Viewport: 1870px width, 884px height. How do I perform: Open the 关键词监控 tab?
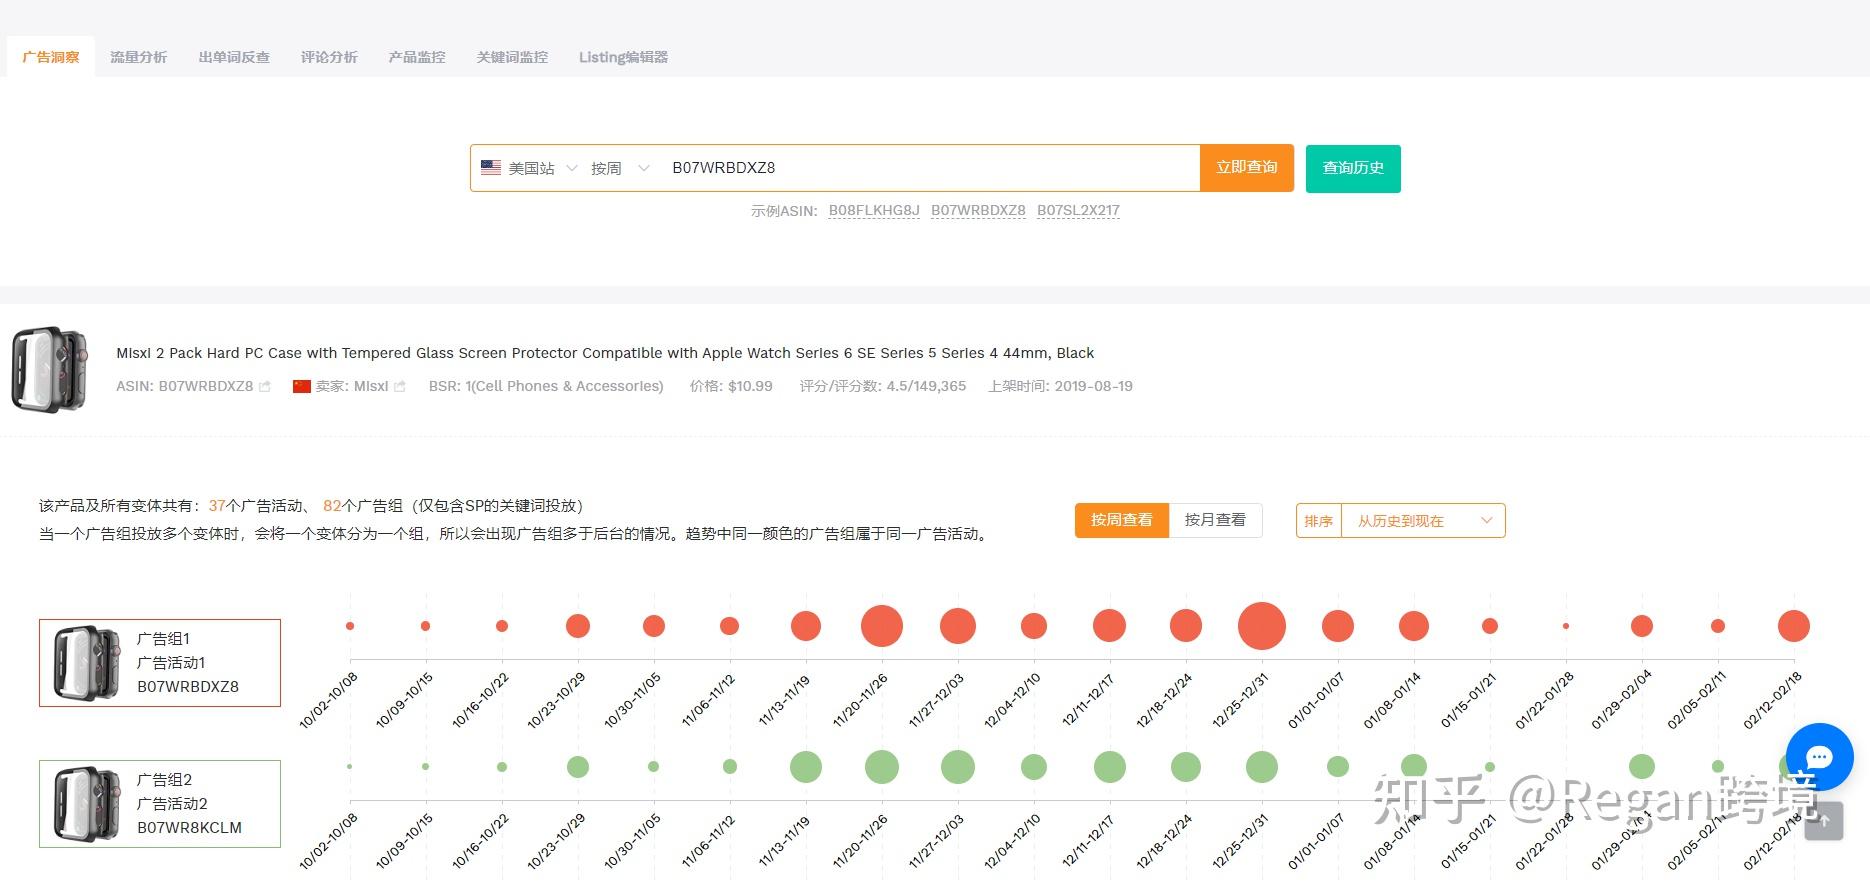(x=512, y=57)
